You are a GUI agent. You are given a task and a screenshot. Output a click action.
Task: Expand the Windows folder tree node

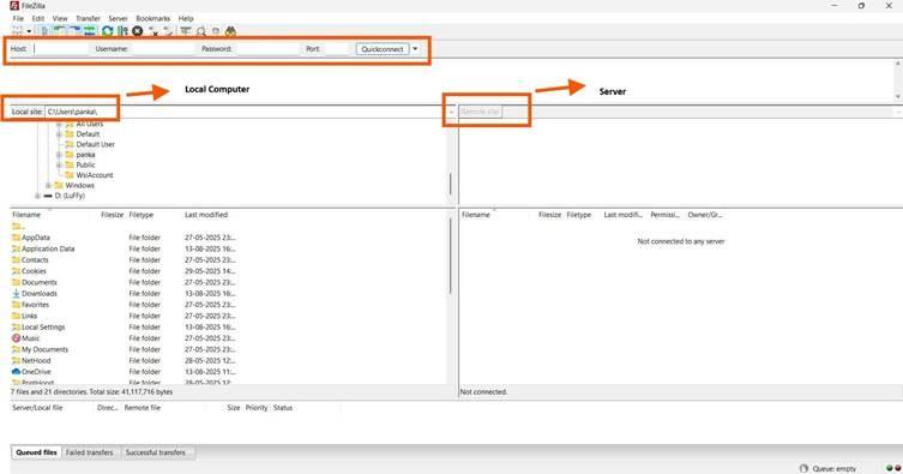(49, 185)
